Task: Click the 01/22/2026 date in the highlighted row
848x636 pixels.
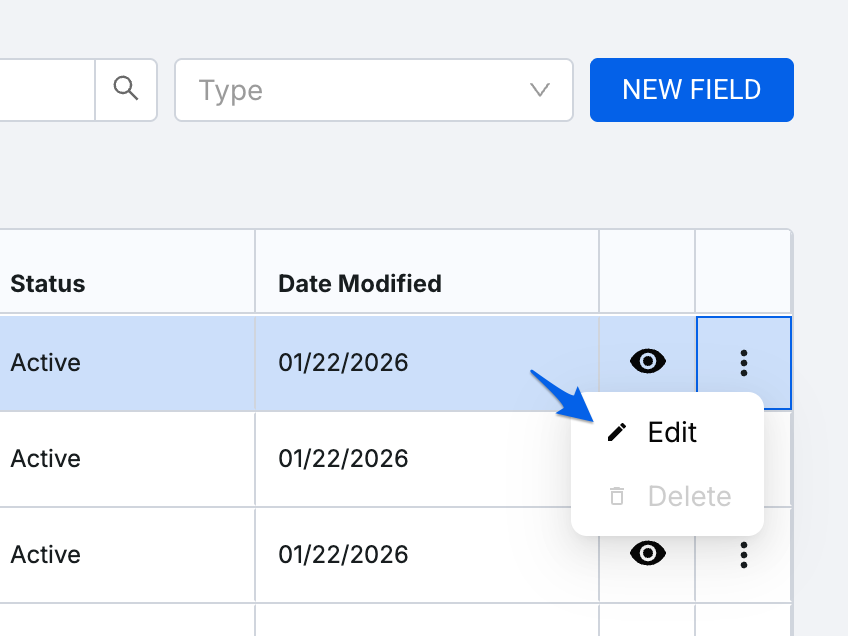Action: point(343,362)
